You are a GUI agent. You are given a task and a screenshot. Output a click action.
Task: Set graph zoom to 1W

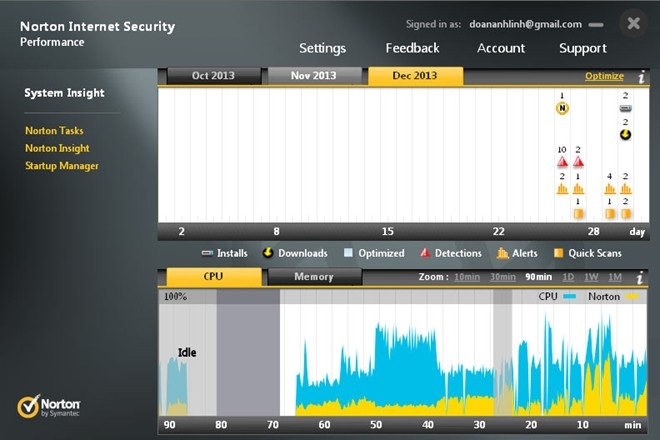point(591,277)
